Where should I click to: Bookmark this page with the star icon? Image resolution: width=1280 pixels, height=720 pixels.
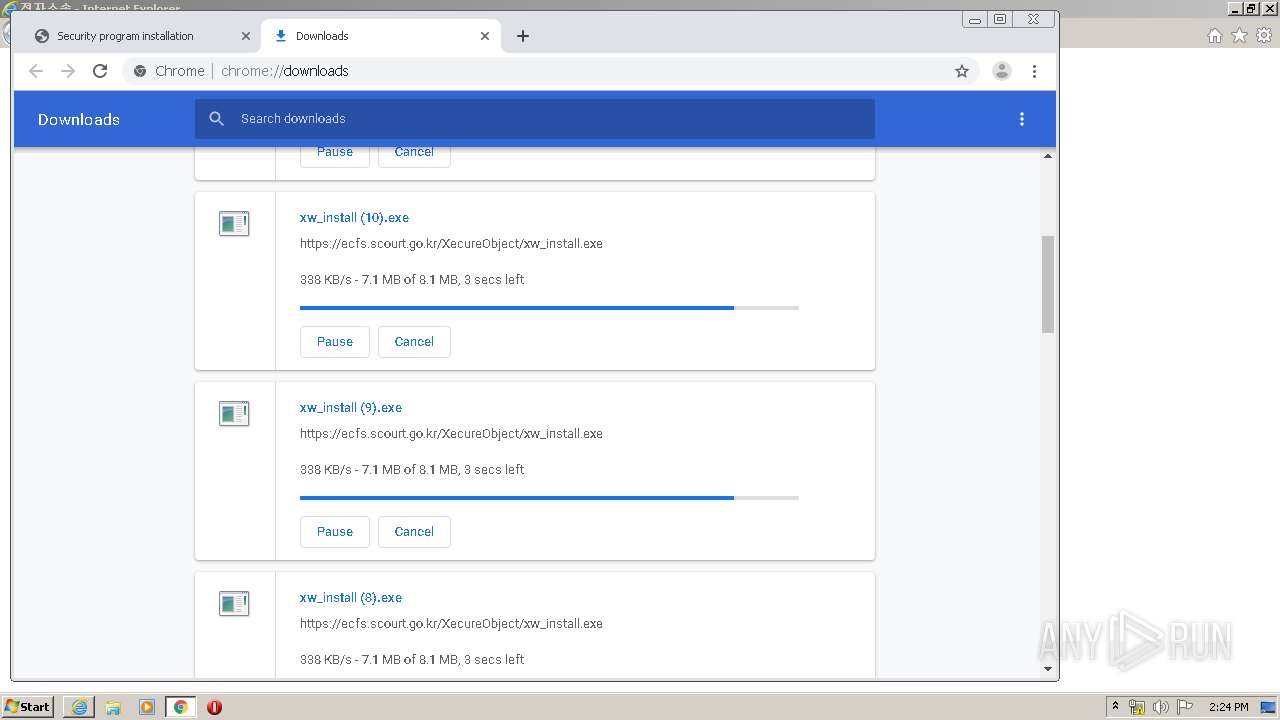click(x=962, y=71)
